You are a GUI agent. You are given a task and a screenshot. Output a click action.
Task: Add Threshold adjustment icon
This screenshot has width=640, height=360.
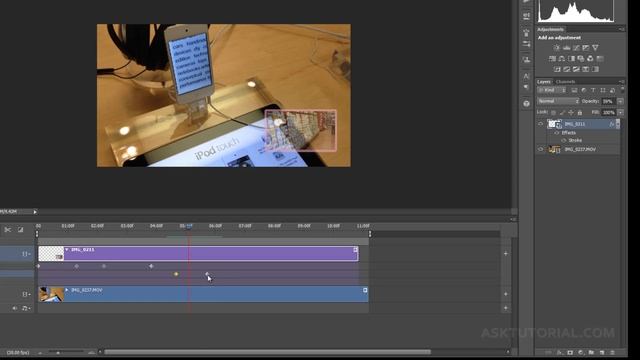[x=576, y=69]
